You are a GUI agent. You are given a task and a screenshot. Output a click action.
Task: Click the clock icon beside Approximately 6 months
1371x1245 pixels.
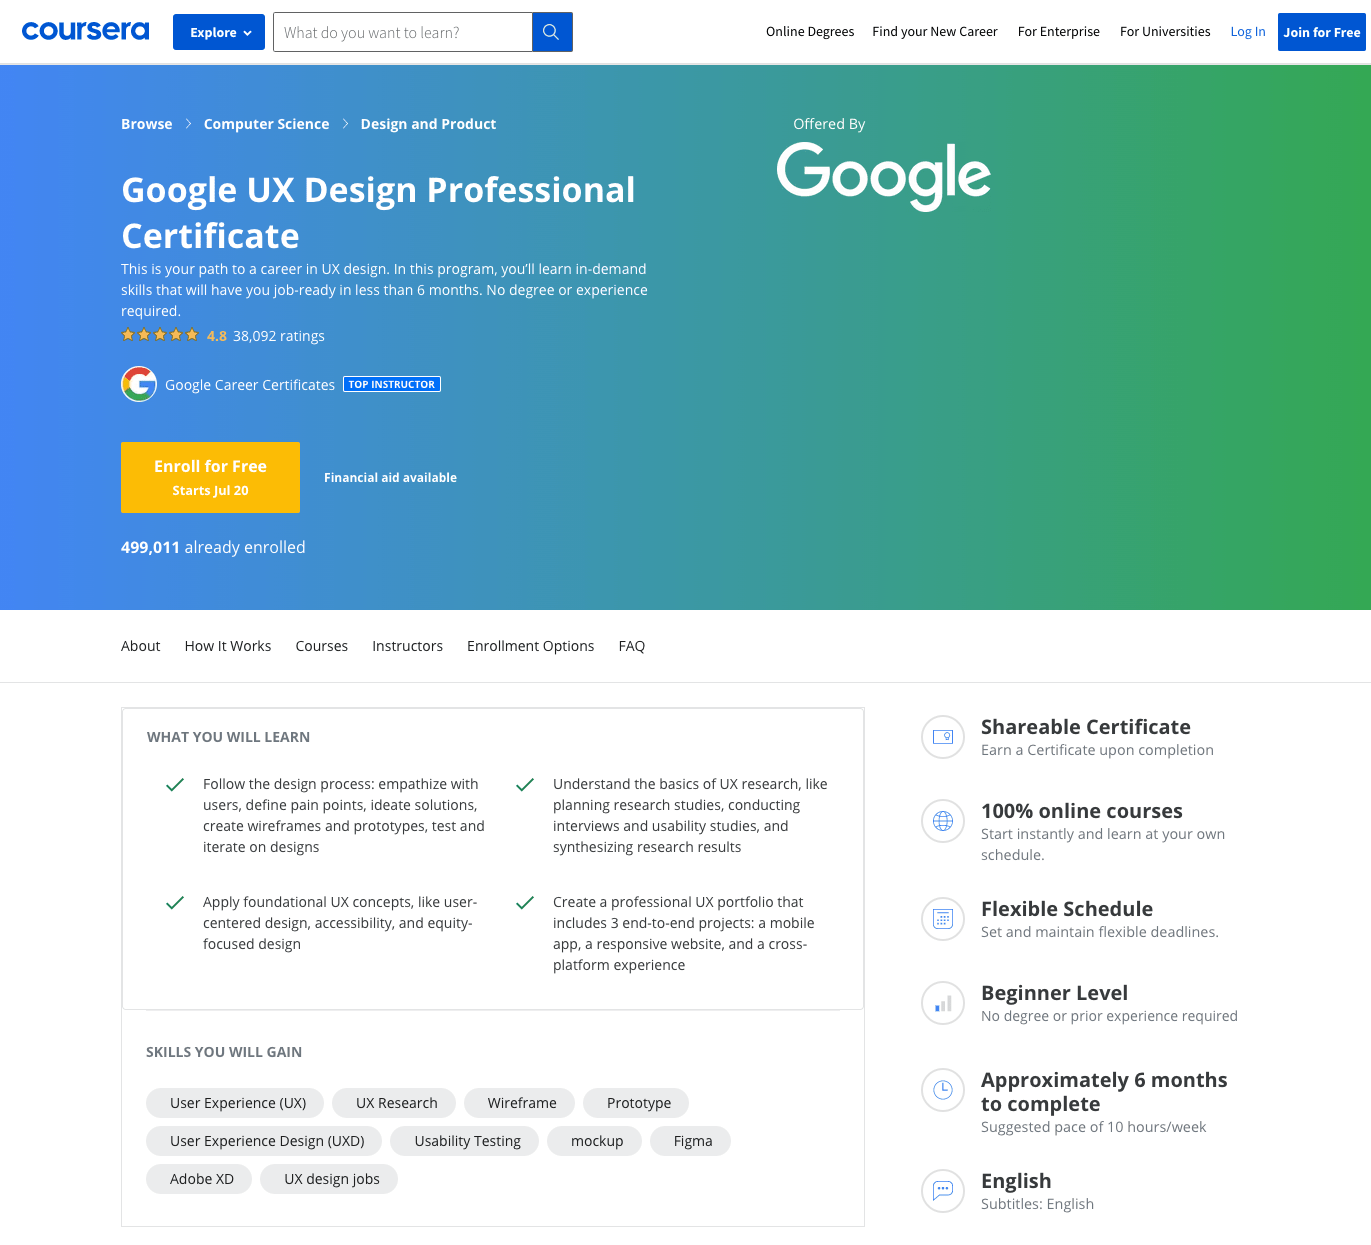[x=942, y=1090]
